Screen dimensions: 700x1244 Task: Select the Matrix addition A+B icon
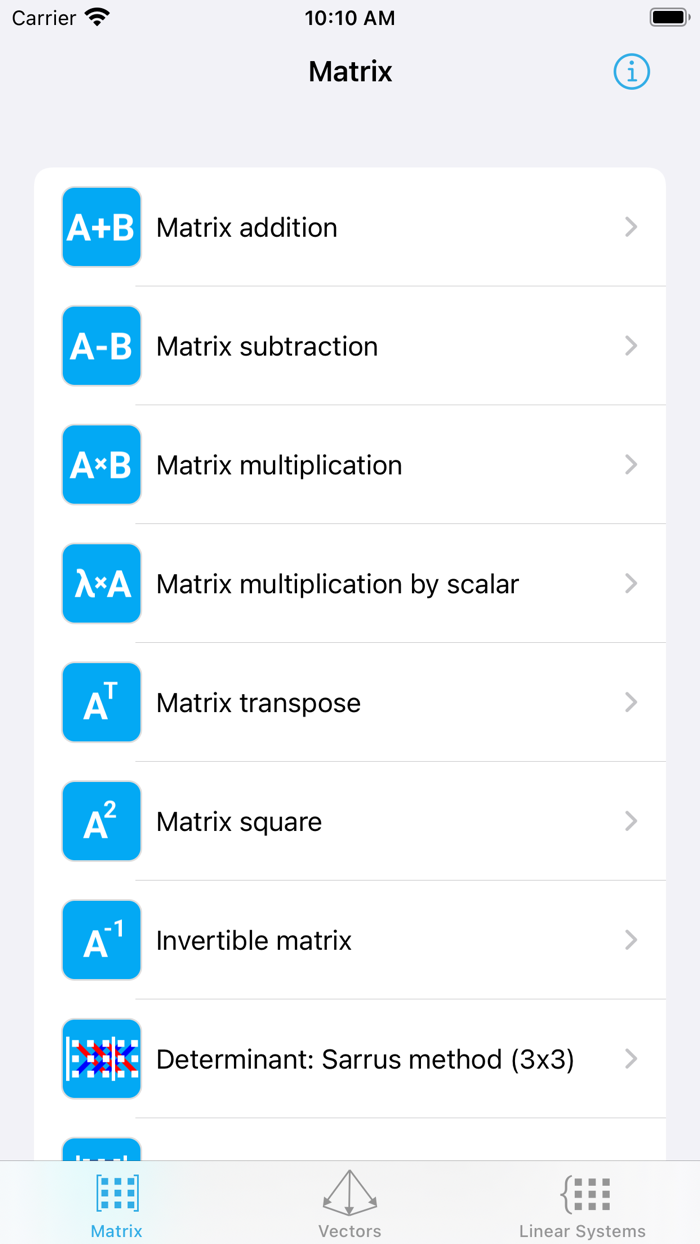pyautogui.click(x=100, y=227)
